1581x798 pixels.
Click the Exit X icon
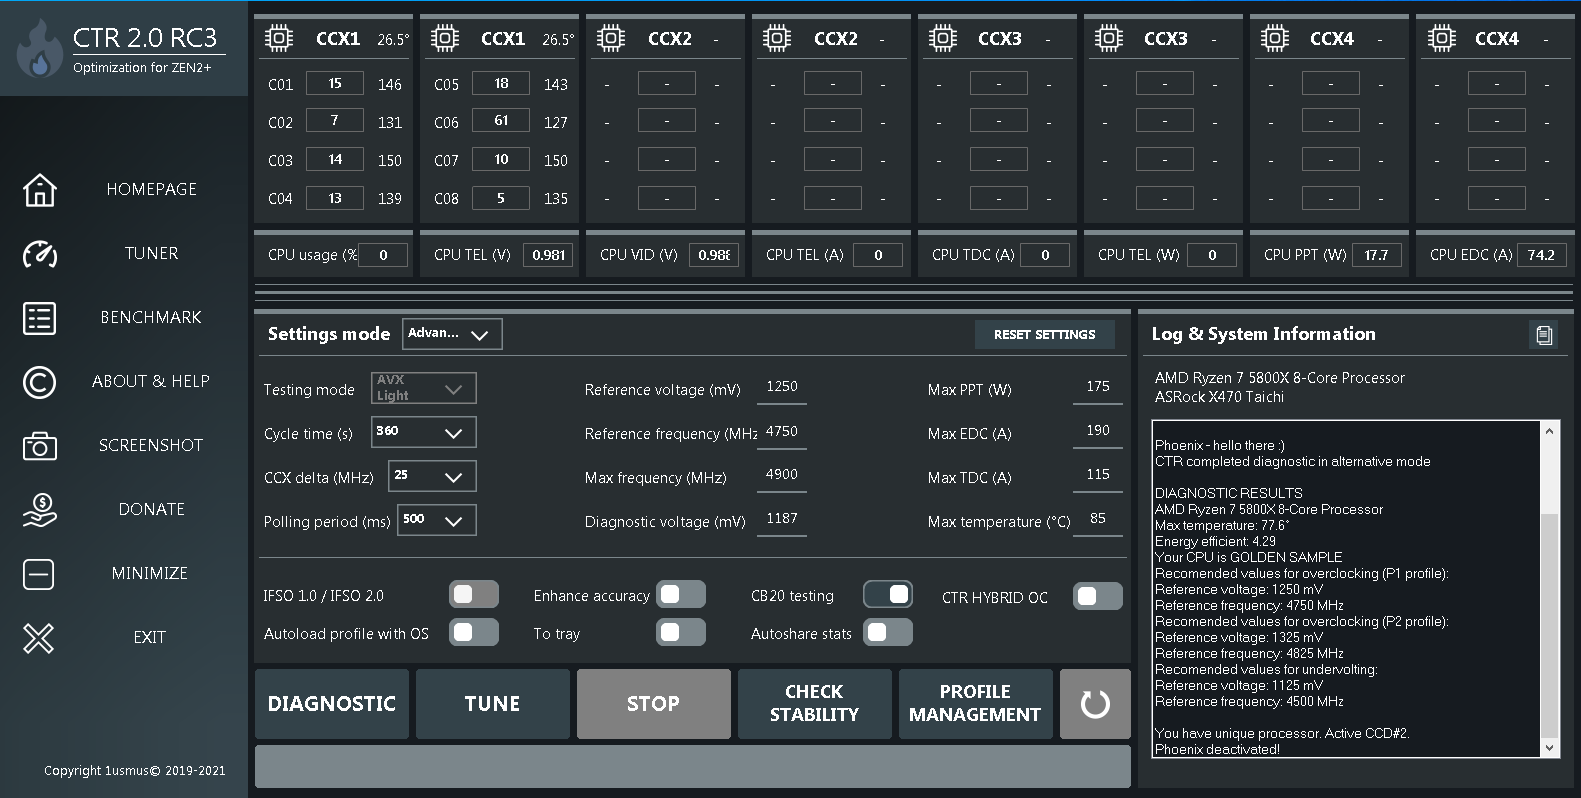(x=39, y=638)
